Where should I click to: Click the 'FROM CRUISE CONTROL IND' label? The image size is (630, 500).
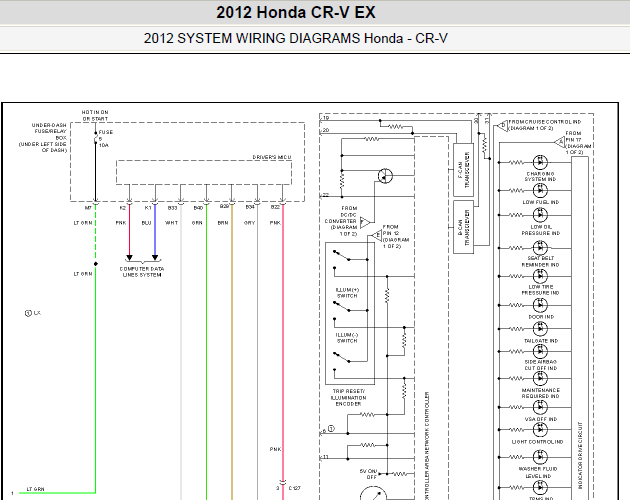pyautogui.click(x=544, y=125)
